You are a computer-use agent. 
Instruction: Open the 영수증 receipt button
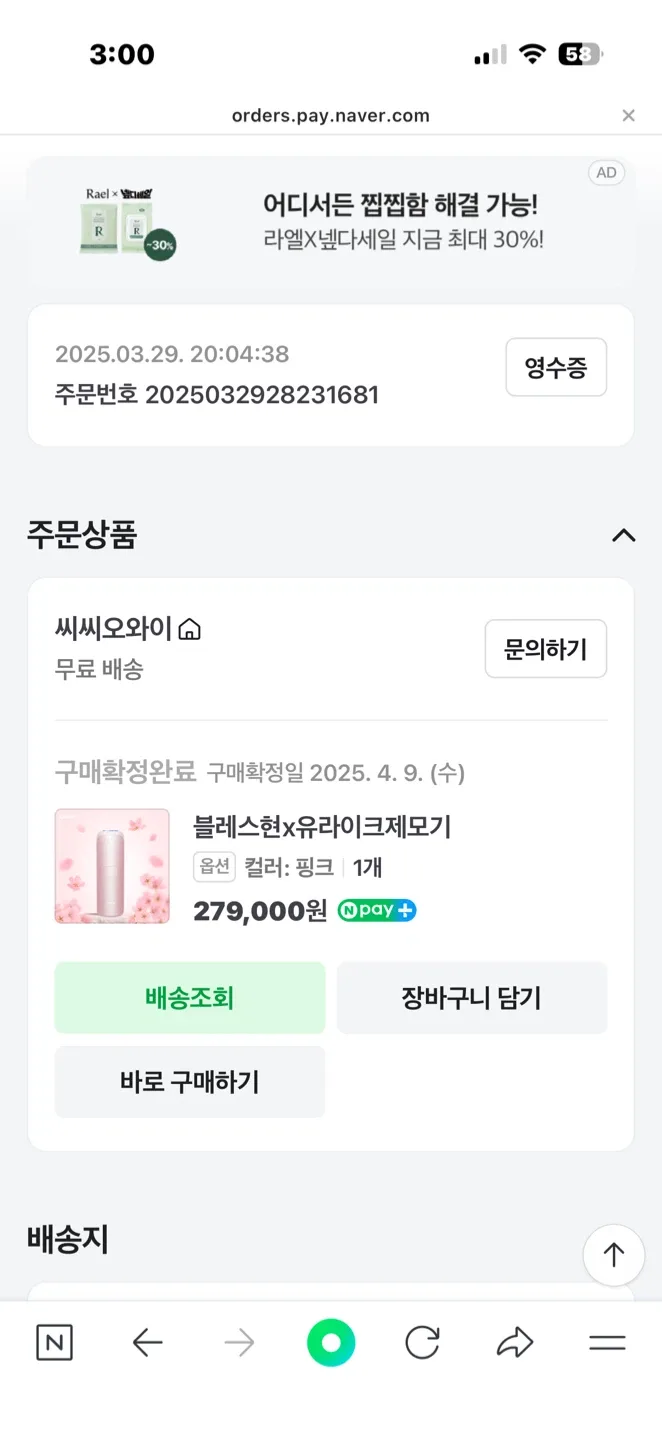(555, 368)
